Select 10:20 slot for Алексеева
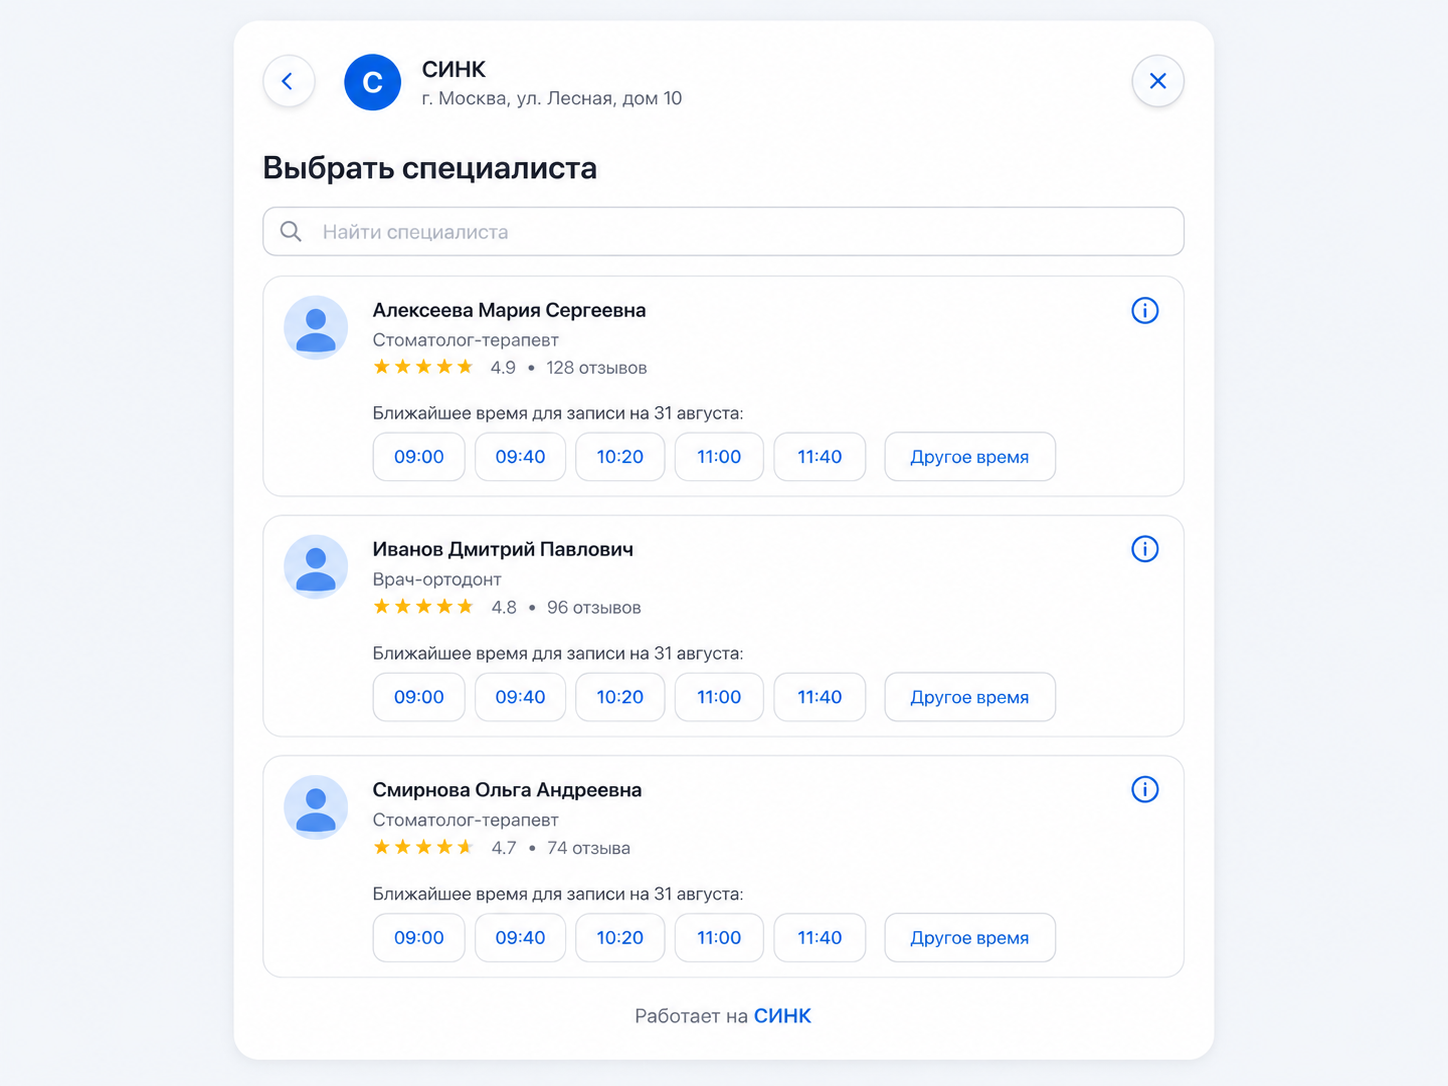 [x=620, y=457]
